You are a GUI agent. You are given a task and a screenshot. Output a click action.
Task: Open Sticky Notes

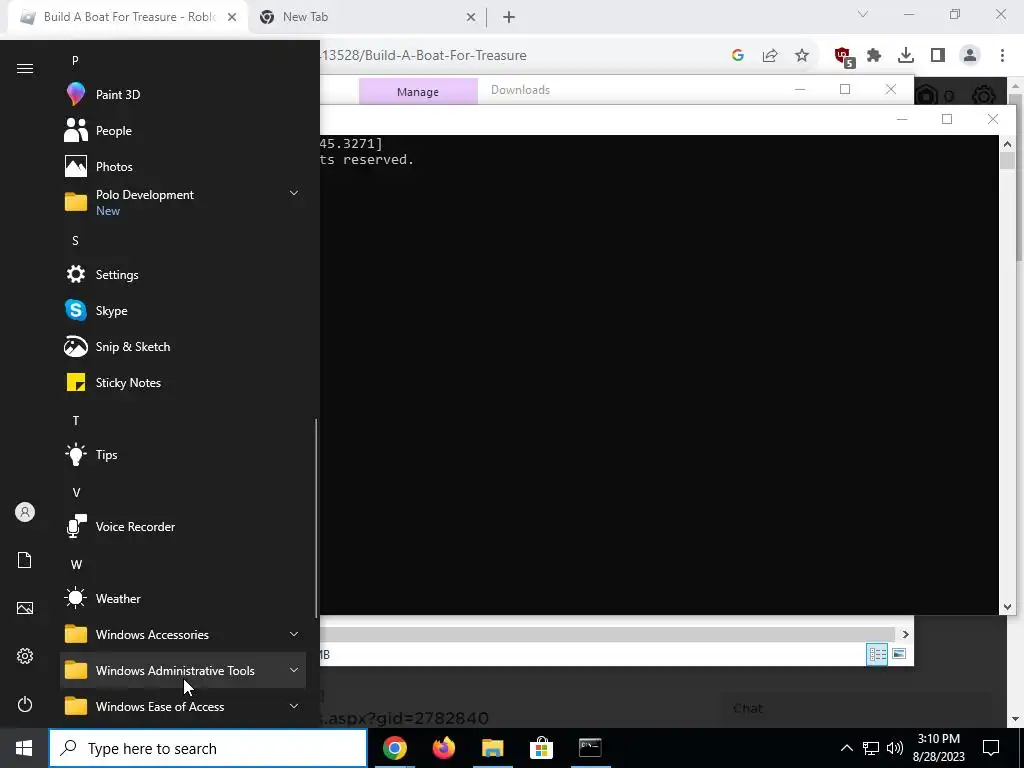point(183,383)
